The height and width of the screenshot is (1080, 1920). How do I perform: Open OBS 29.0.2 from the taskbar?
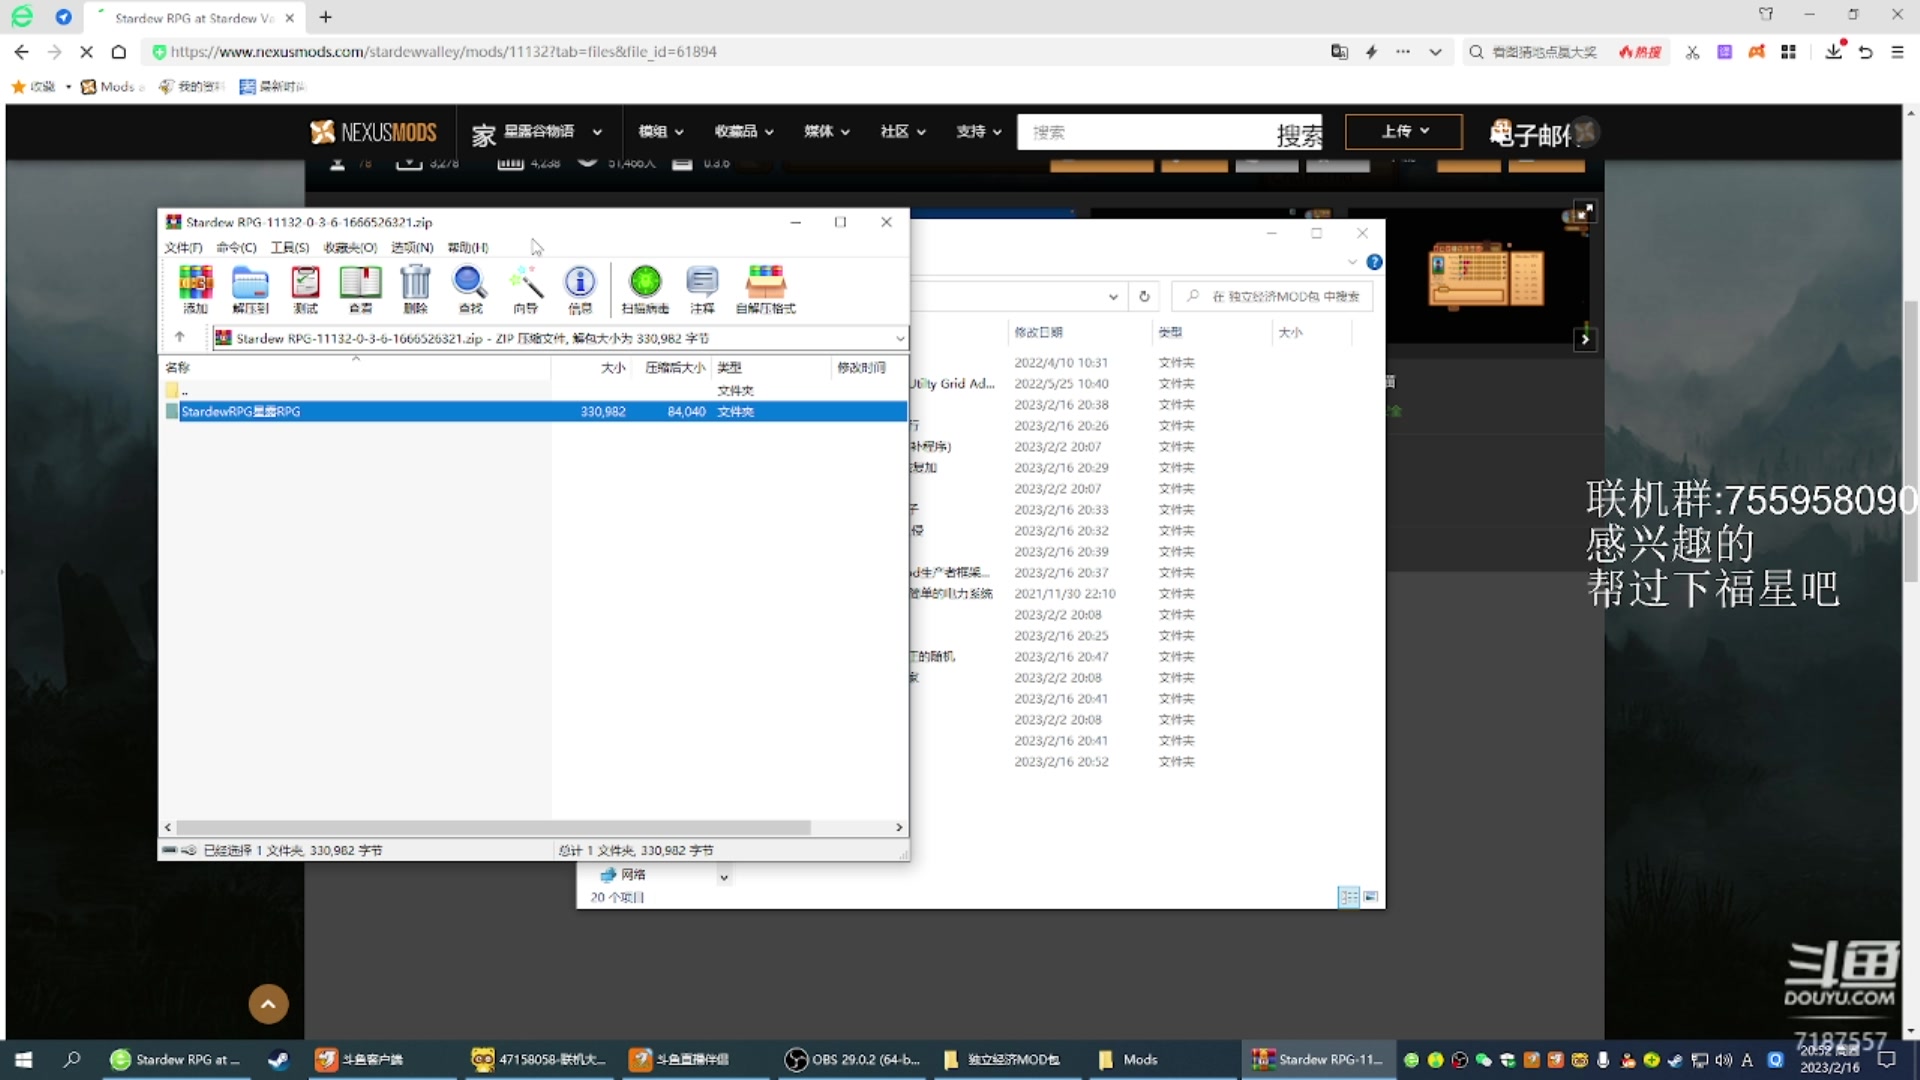pyautogui.click(x=853, y=1059)
